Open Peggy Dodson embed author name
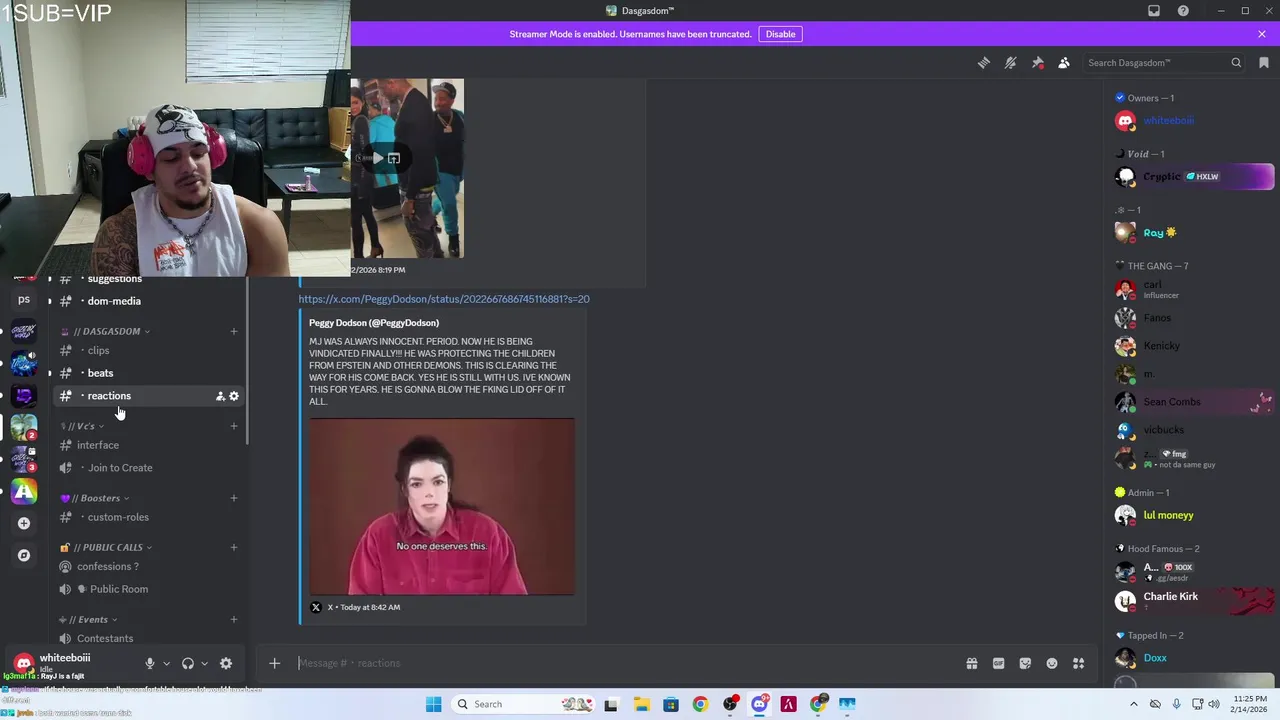Screen dimensions: 1280x720 click(374, 323)
